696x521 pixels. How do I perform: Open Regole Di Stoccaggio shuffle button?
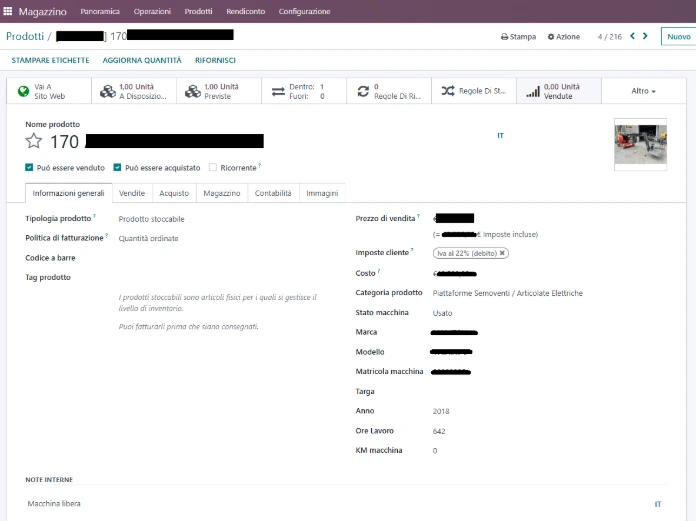tap(474, 91)
